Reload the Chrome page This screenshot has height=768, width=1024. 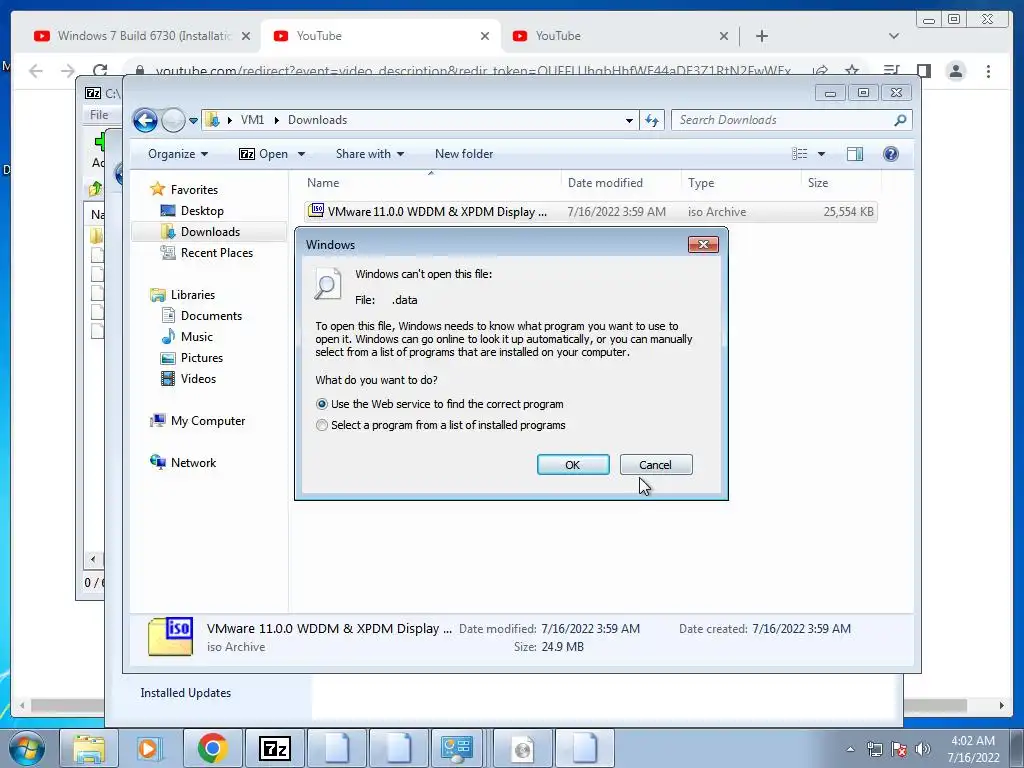[100, 71]
